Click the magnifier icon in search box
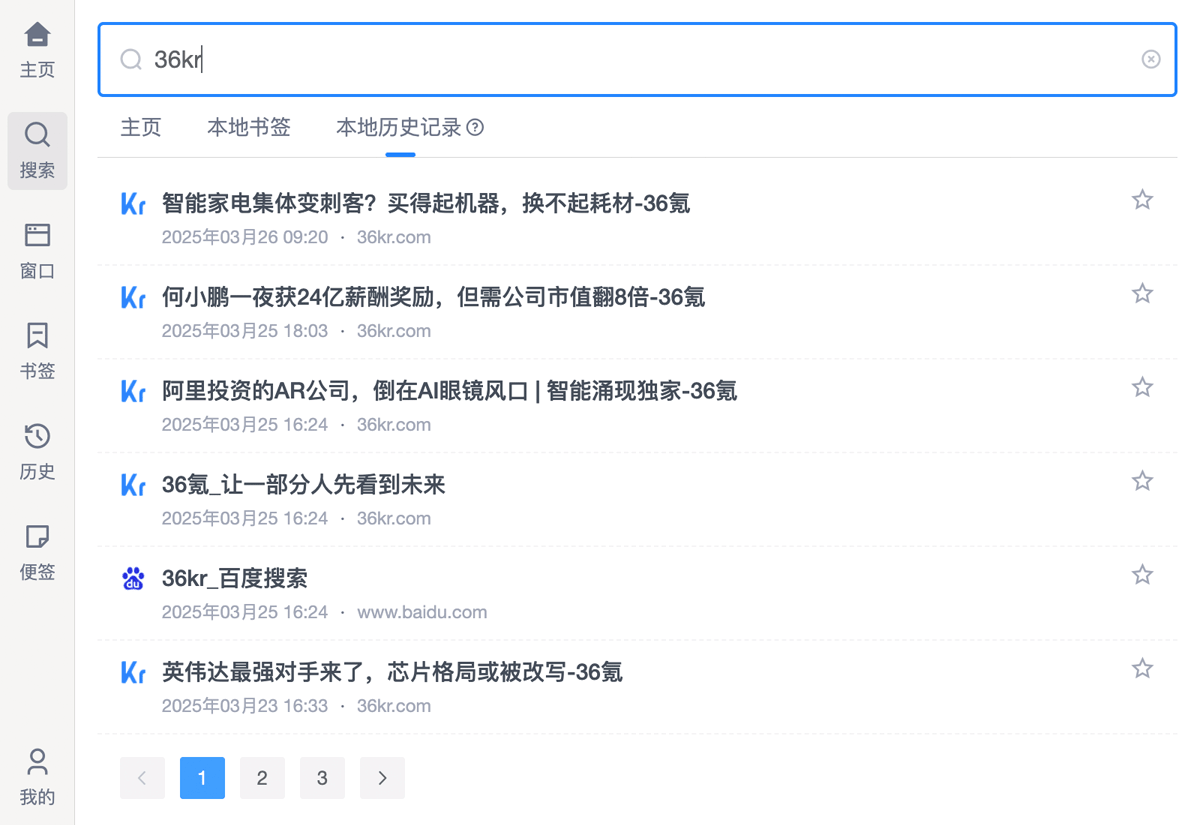This screenshot has height=825, width=1200. [x=131, y=60]
